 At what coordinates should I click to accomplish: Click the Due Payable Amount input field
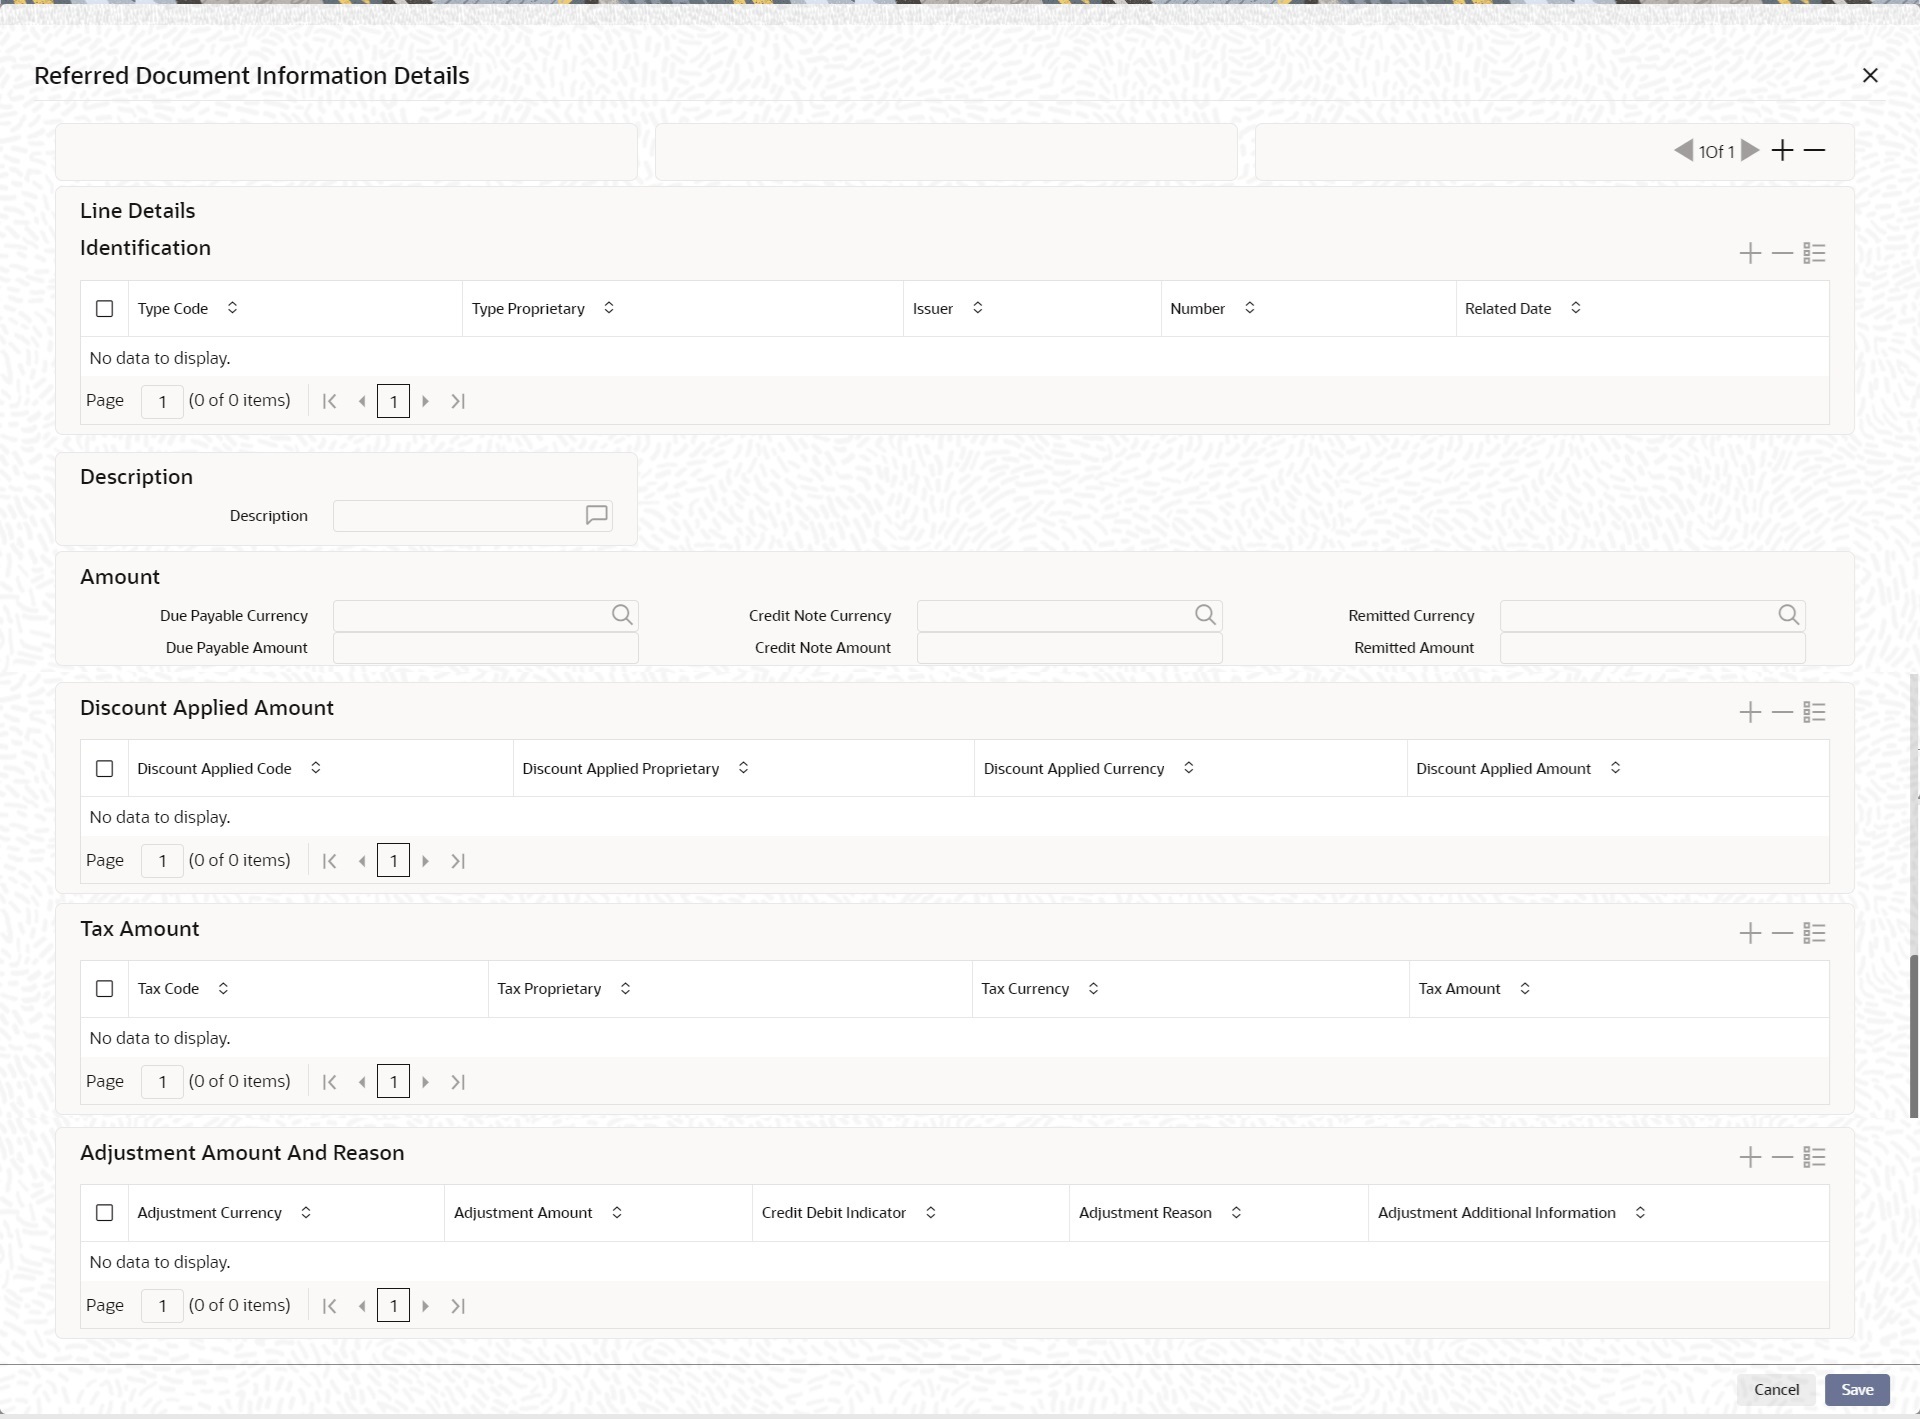[x=485, y=649]
